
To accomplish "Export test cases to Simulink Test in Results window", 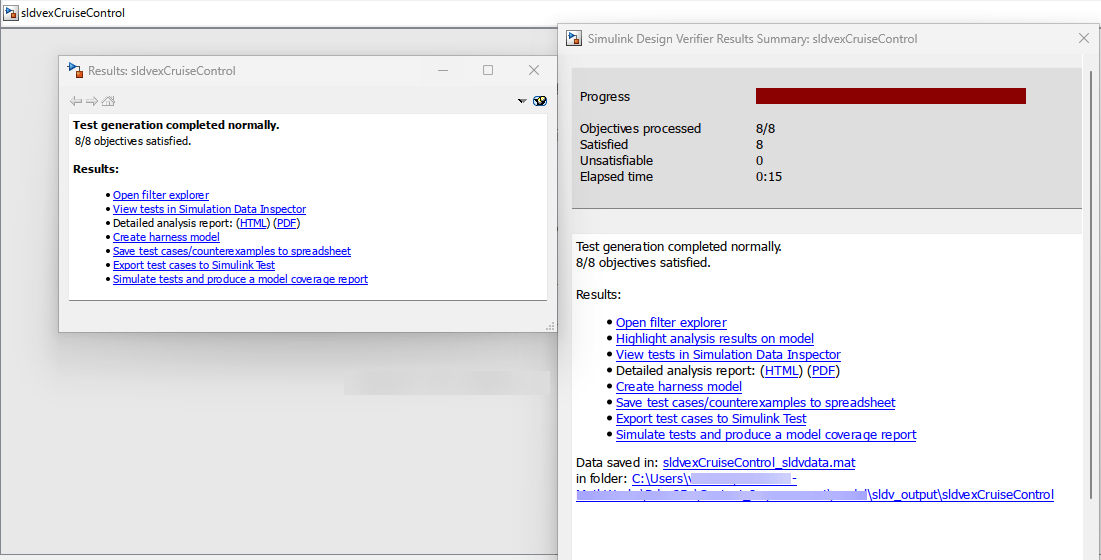I will pos(193,265).
